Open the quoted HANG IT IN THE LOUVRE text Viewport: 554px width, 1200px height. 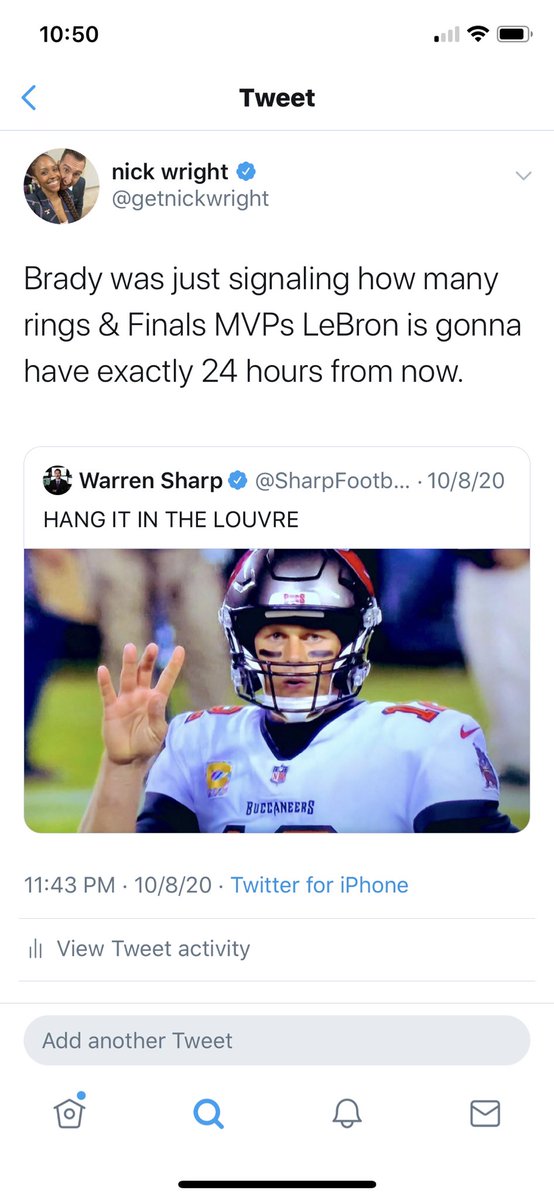[x=171, y=520]
